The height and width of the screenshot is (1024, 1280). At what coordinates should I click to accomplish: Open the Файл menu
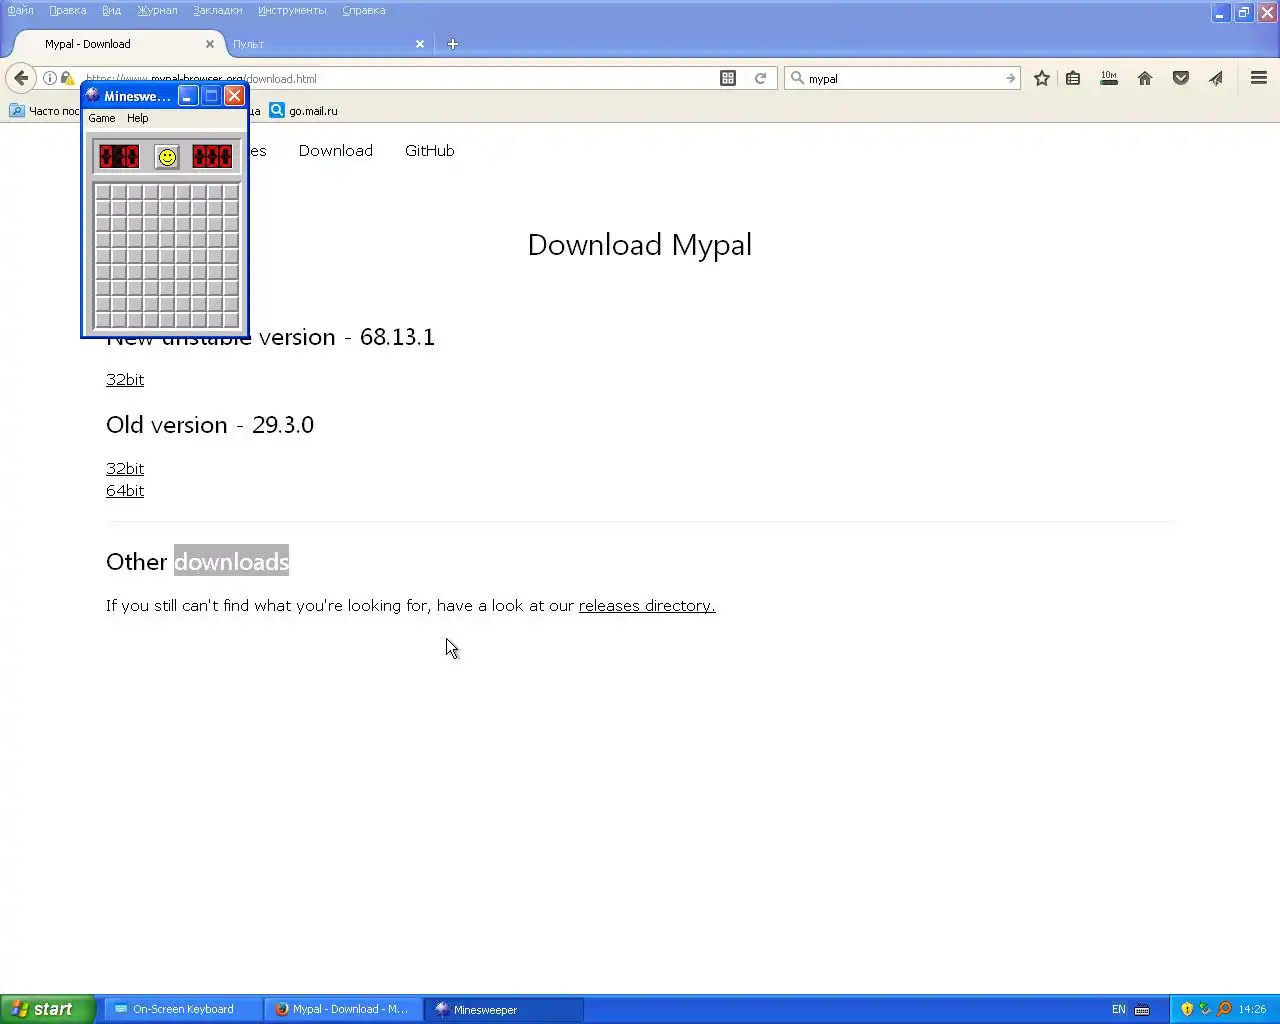point(21,10)
